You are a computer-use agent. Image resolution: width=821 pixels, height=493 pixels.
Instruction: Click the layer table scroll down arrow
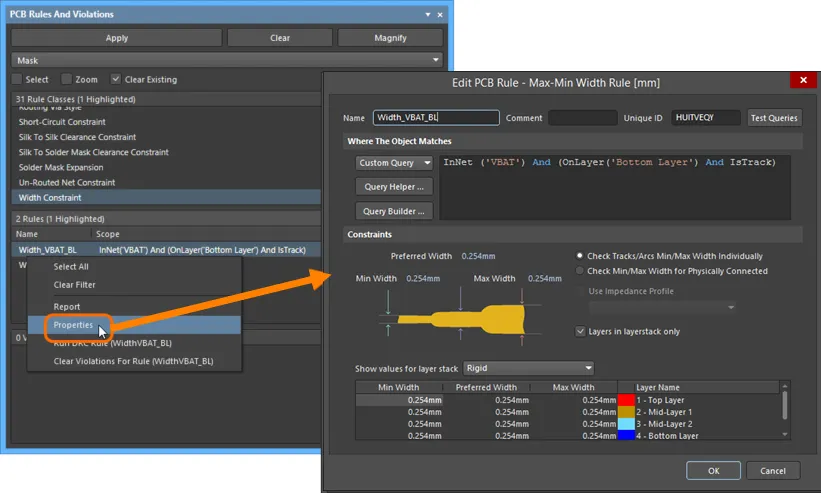pyautogui.click(x=784, y=434)
